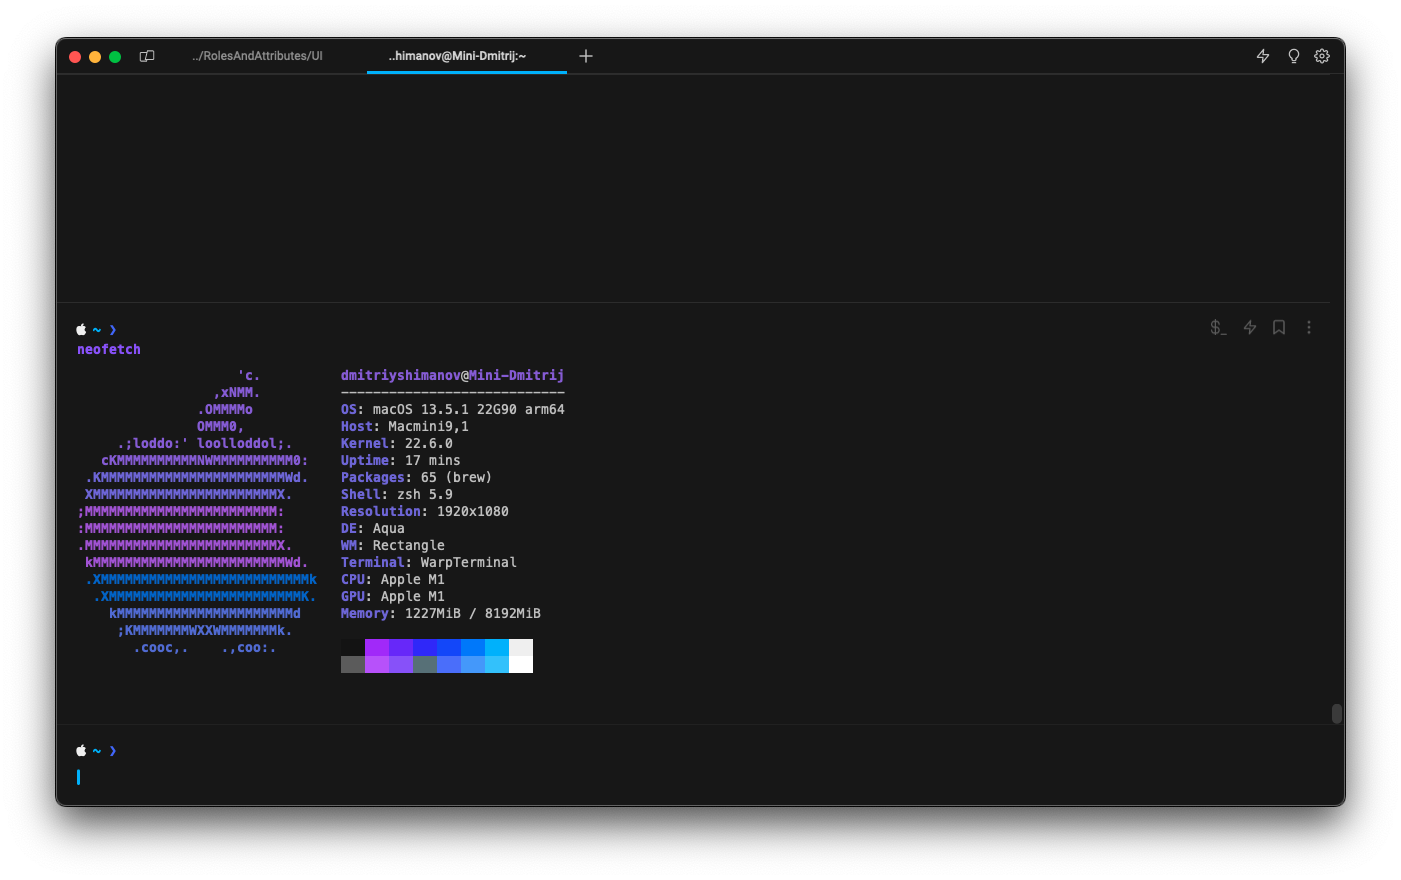Switch to ../RolesAndAttributes/UI tab
Viewport: 1401px width, 880px height.
pos(258,56)
